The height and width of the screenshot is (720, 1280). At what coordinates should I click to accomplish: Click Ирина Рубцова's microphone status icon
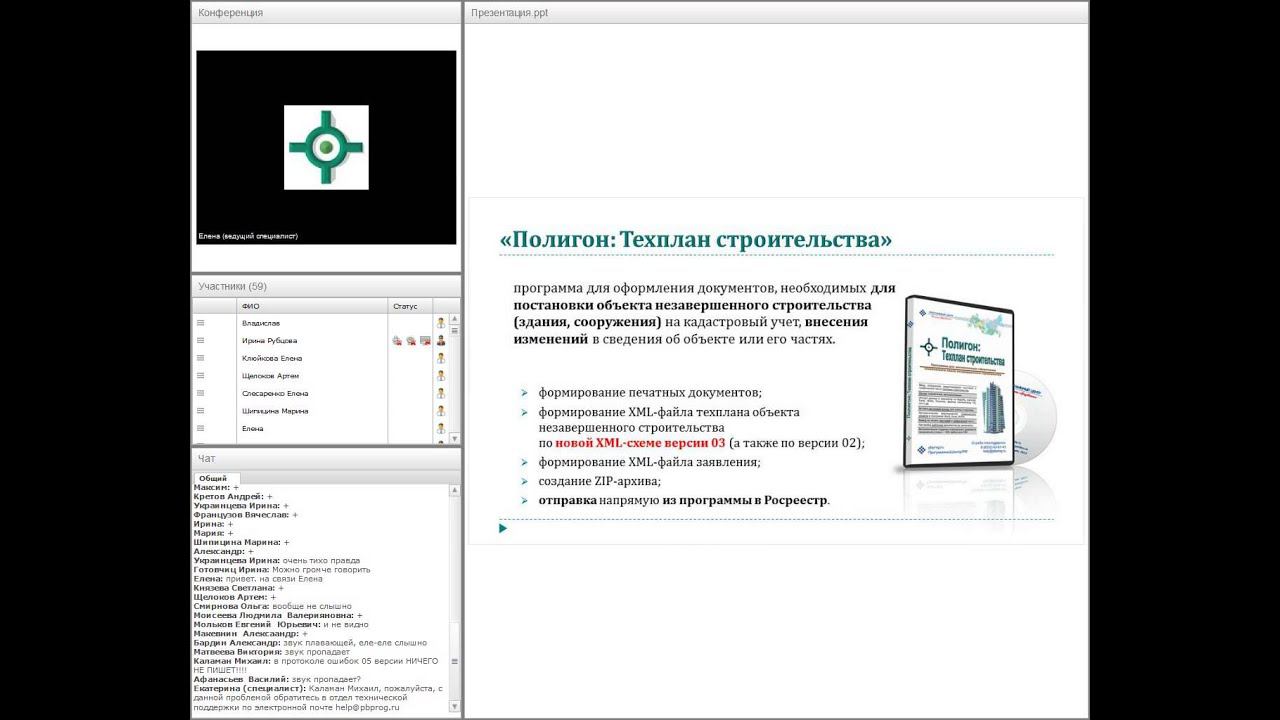click(x=397, y=340)
